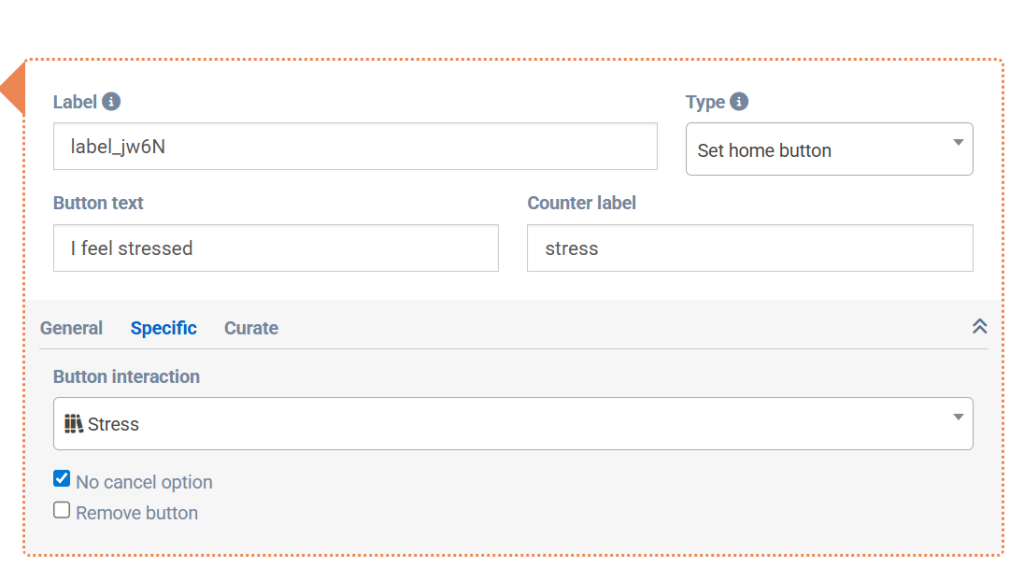This screenshot has height=567, width=1024.
Task: Click the Label text field
Action: pyautogui.click(x=355, y=147)
